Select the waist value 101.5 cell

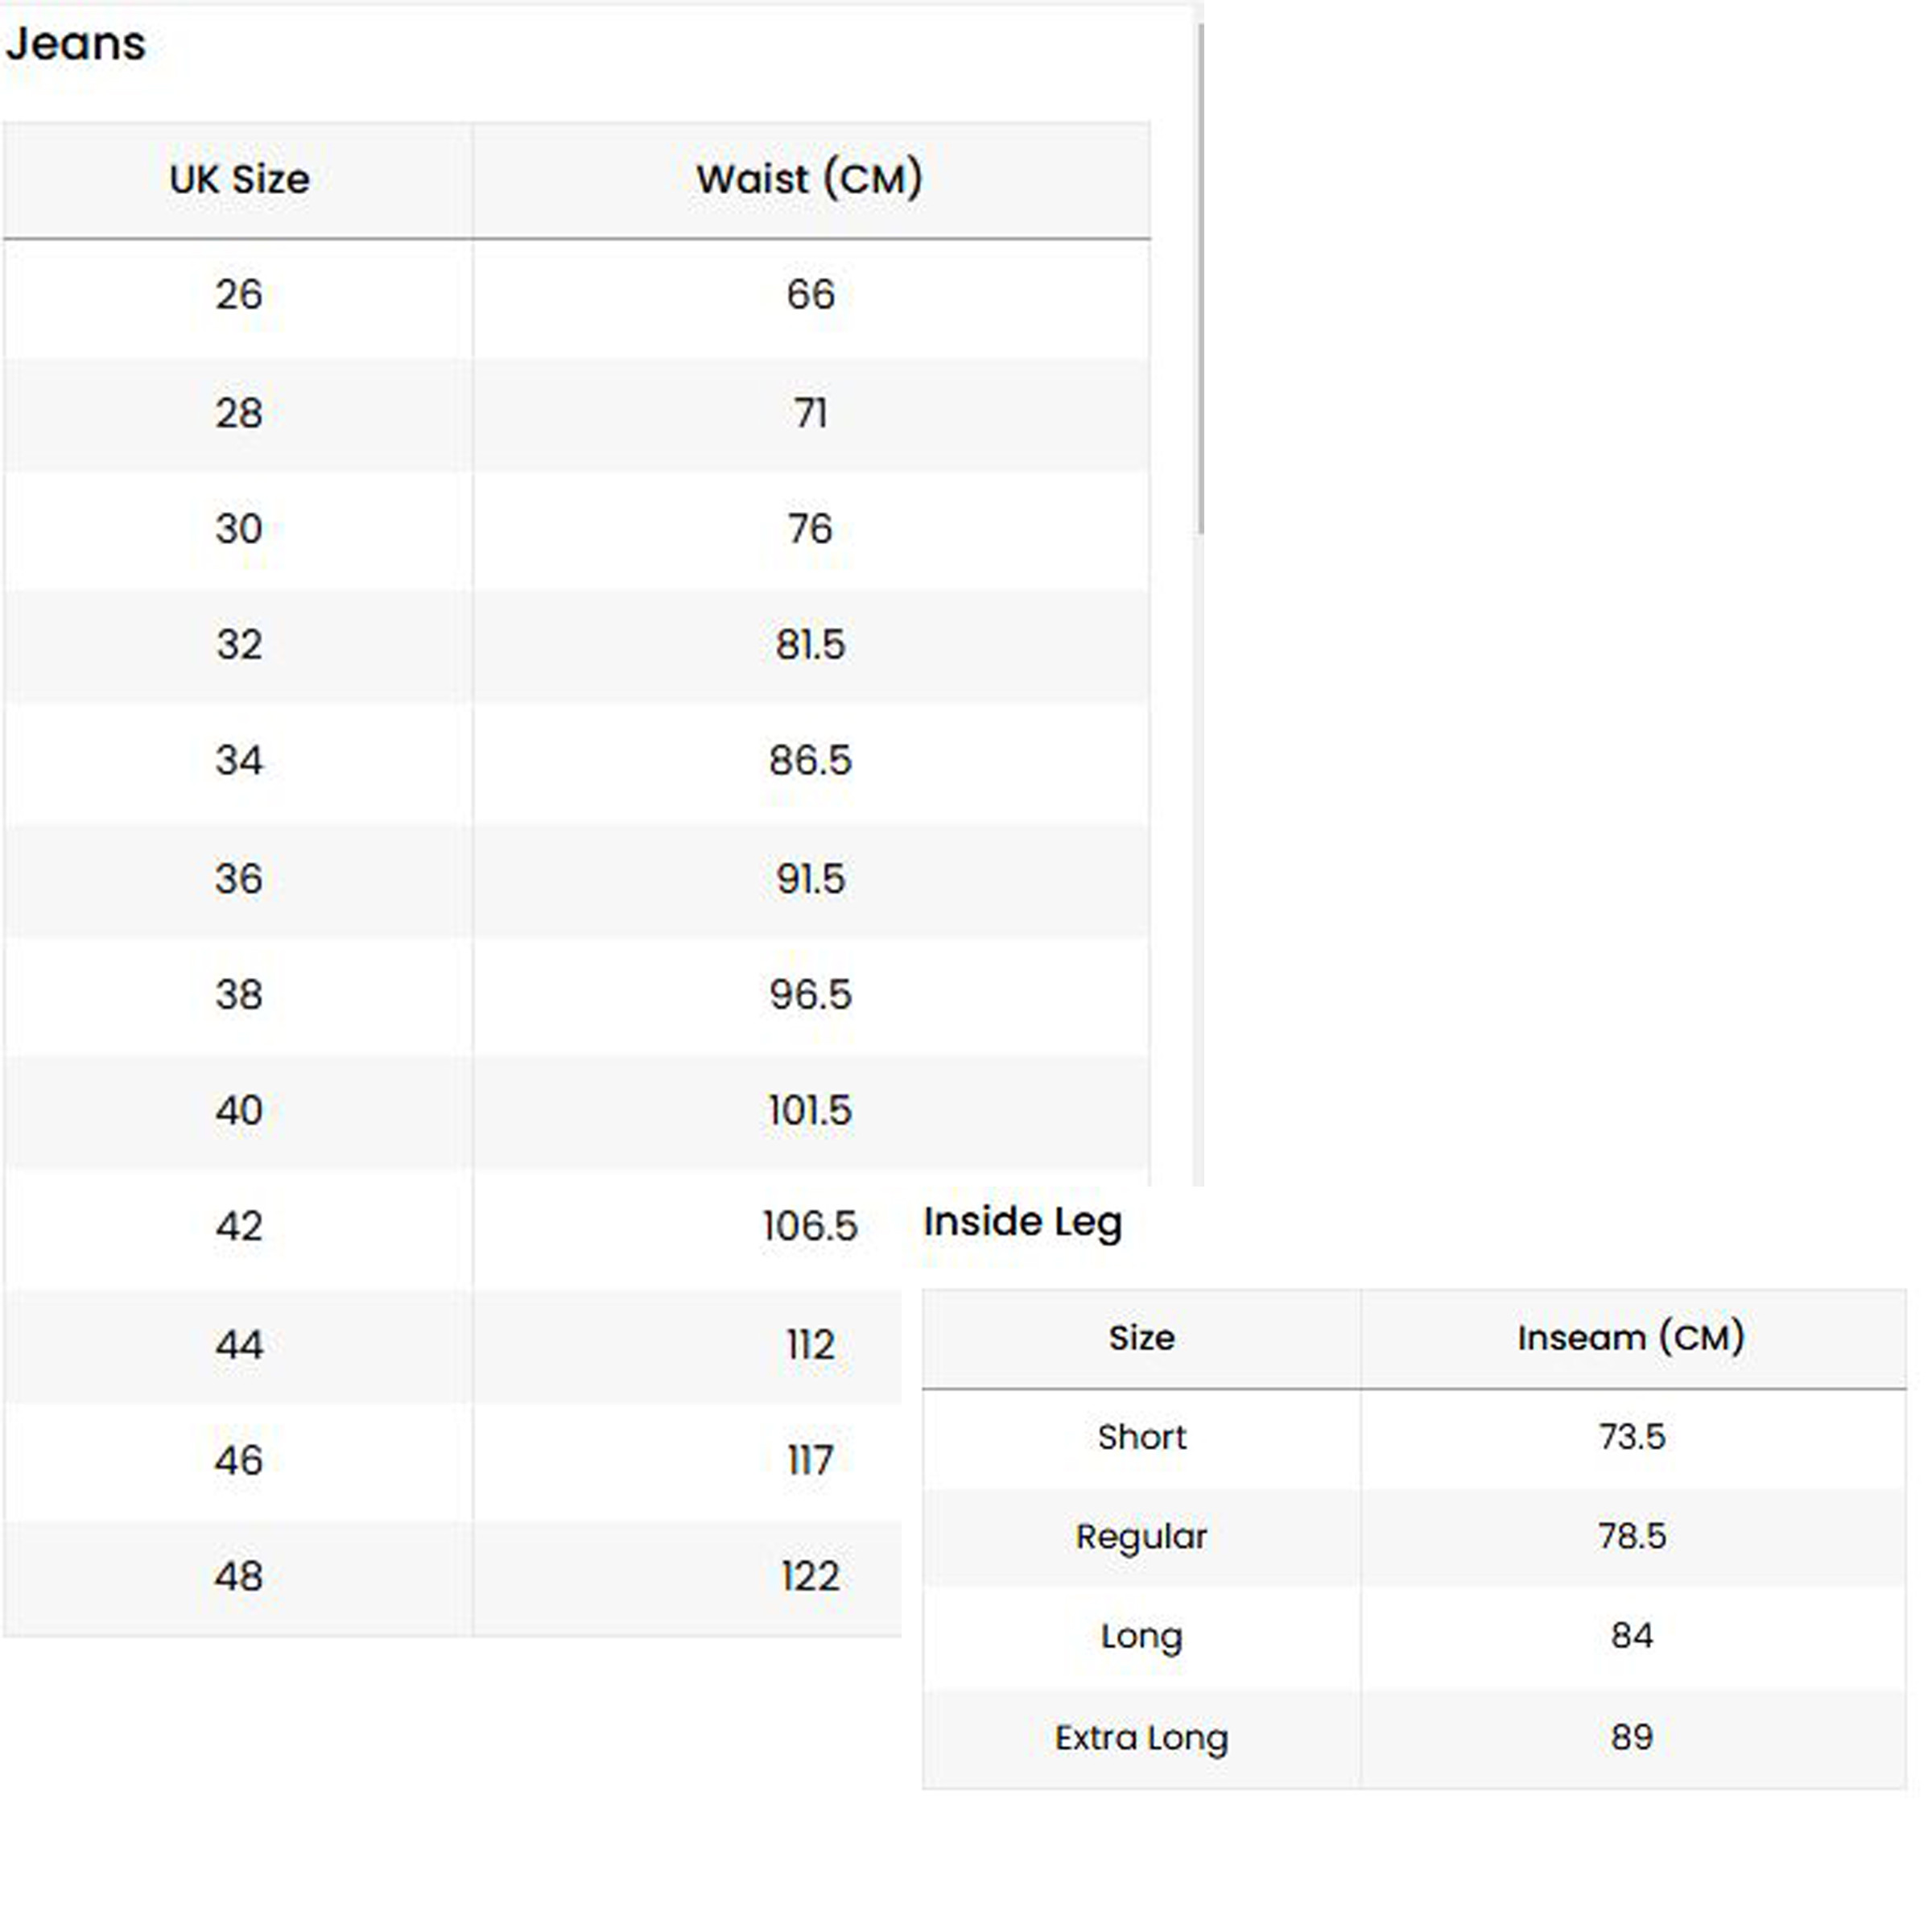(x=809, y=1111)
